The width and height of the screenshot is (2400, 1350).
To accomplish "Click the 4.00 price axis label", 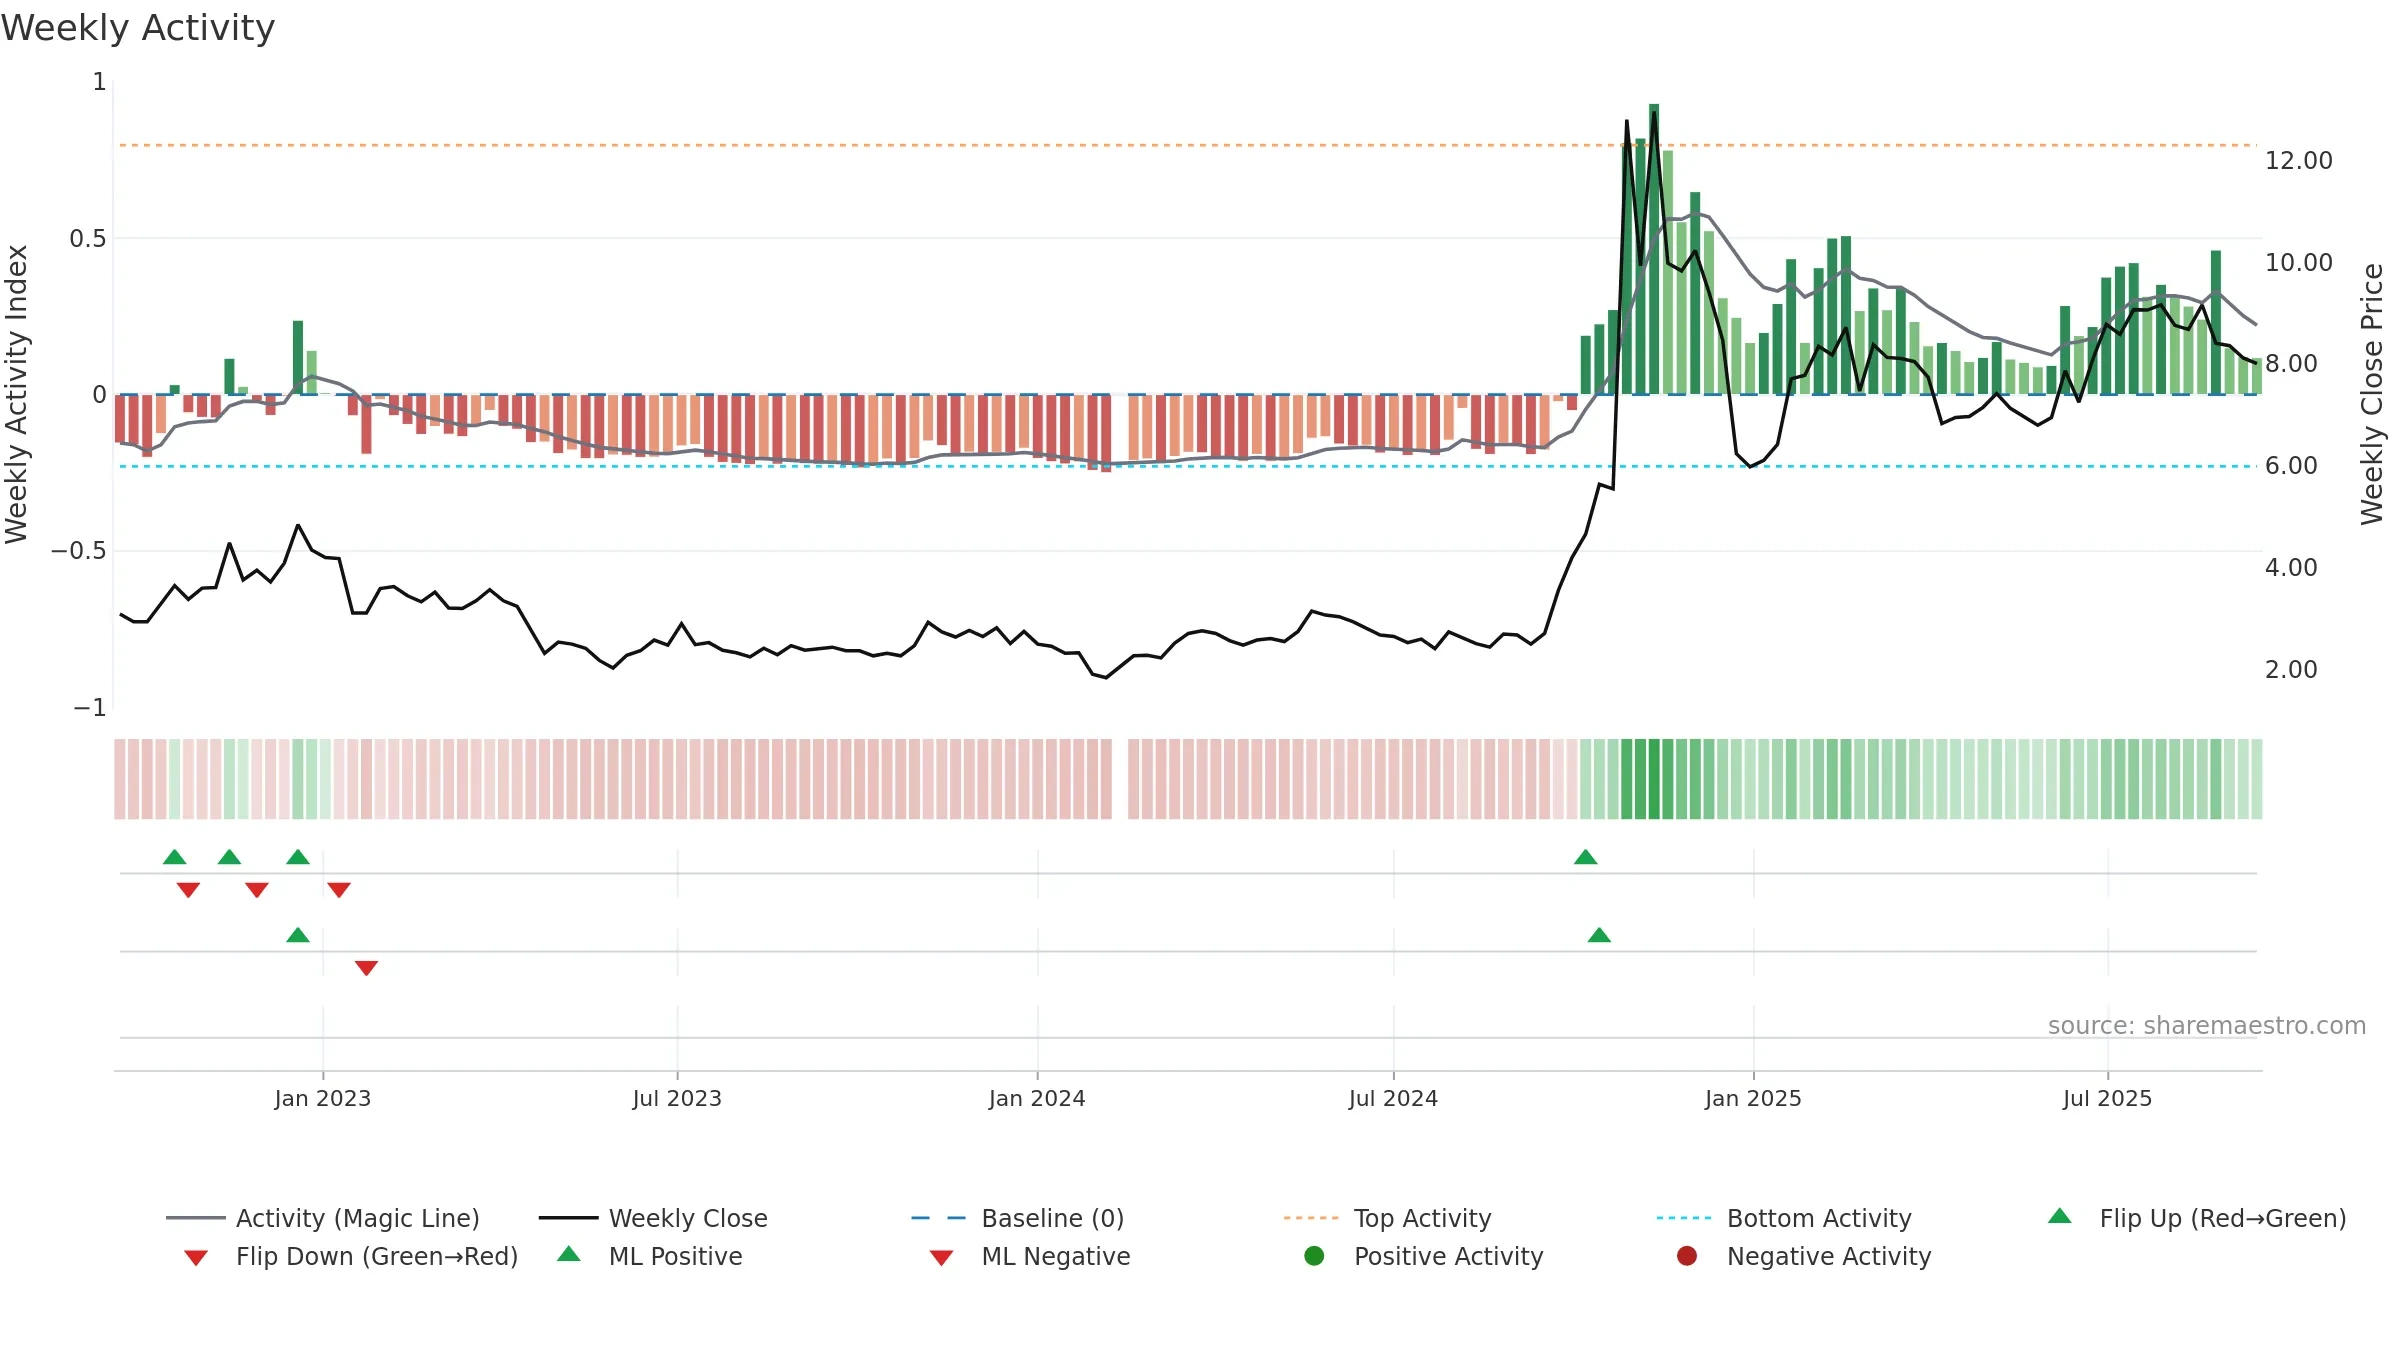I will 2291,568.
